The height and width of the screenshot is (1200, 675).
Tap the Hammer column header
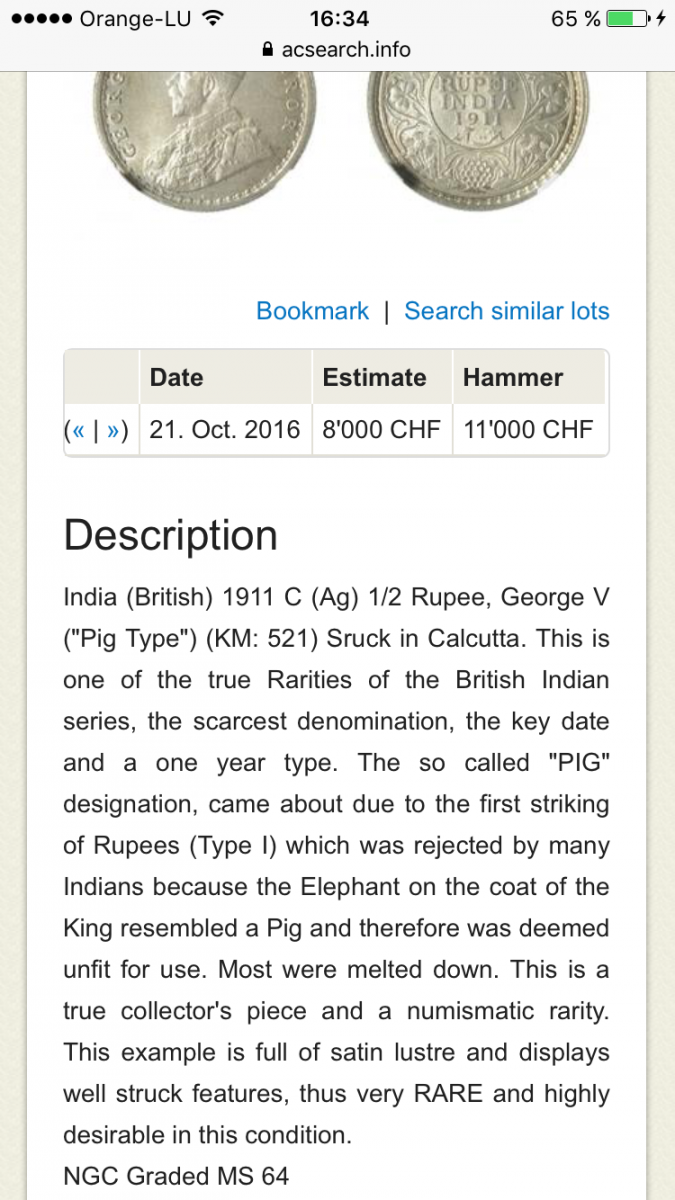click(513, 377)
